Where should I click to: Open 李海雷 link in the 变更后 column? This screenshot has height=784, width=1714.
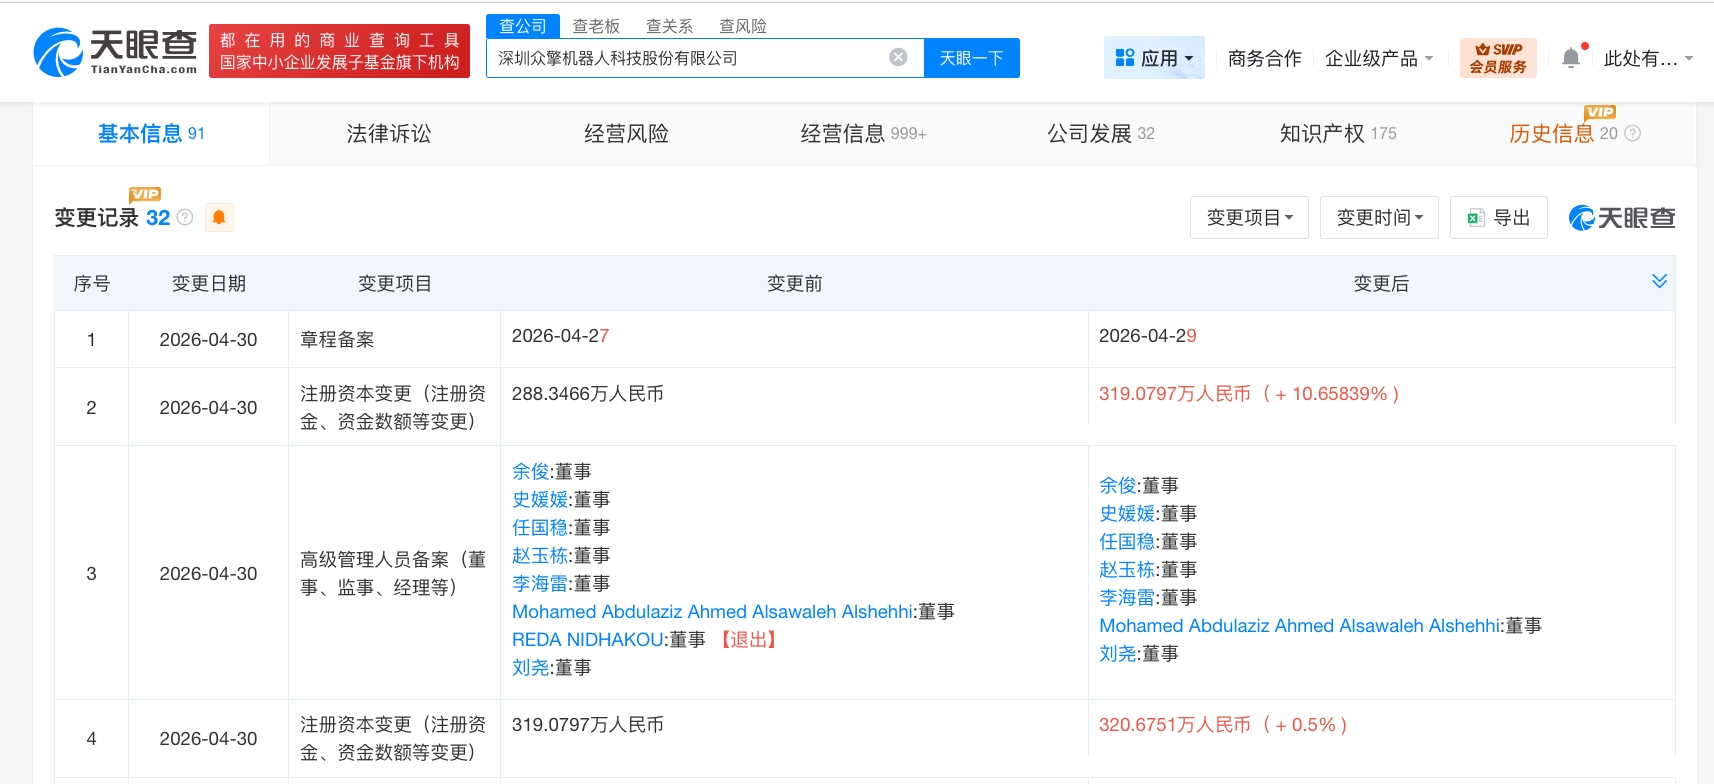[1127, 597]
